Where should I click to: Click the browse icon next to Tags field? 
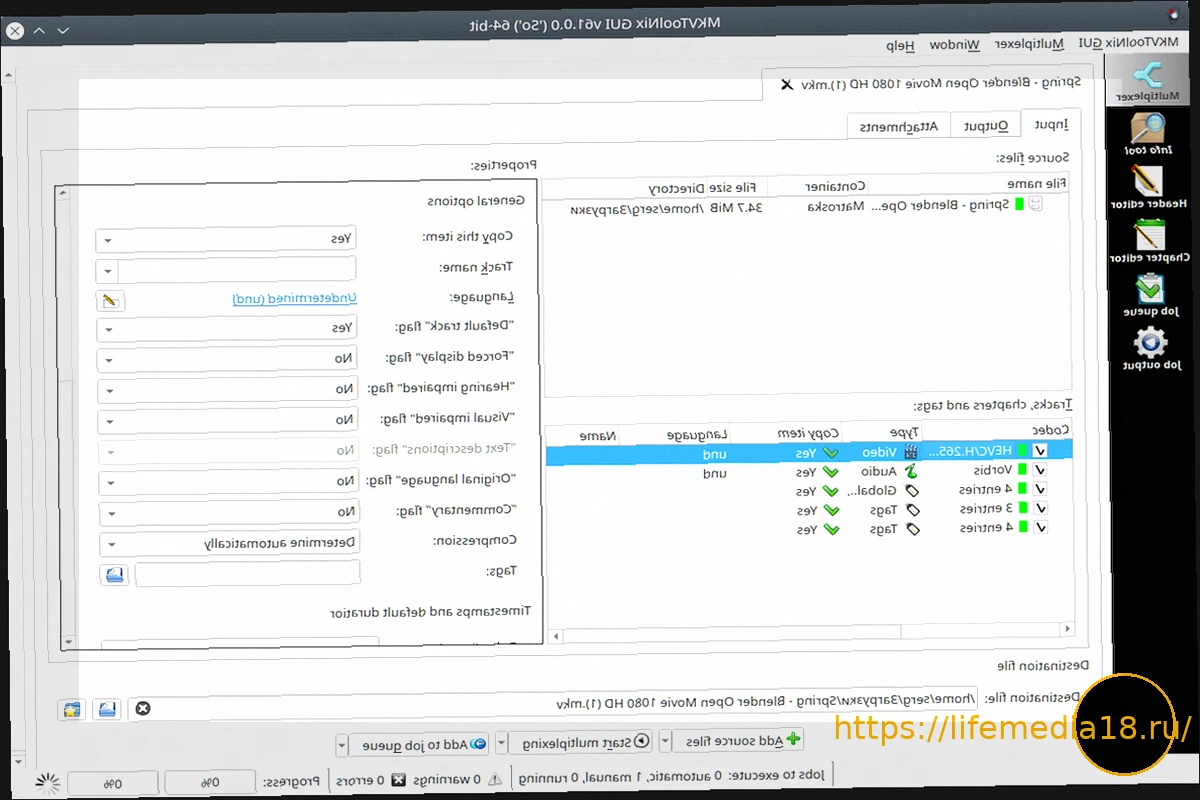pos(114,574)
